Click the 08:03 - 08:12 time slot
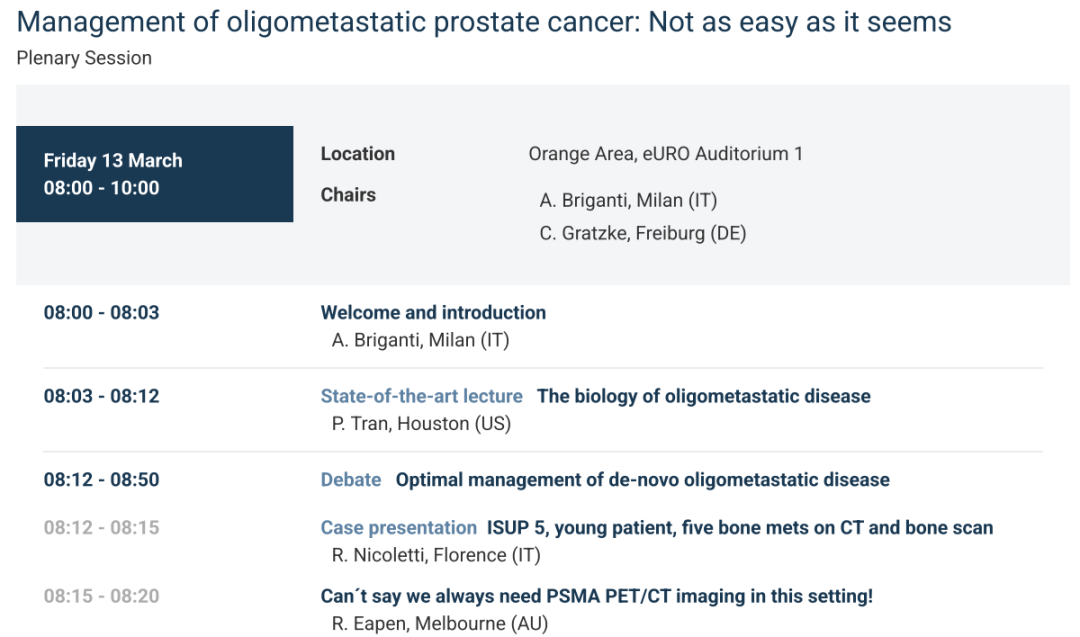Viewport: 1080px width, 637px height. pyautogui.click(x=101, y=396)
